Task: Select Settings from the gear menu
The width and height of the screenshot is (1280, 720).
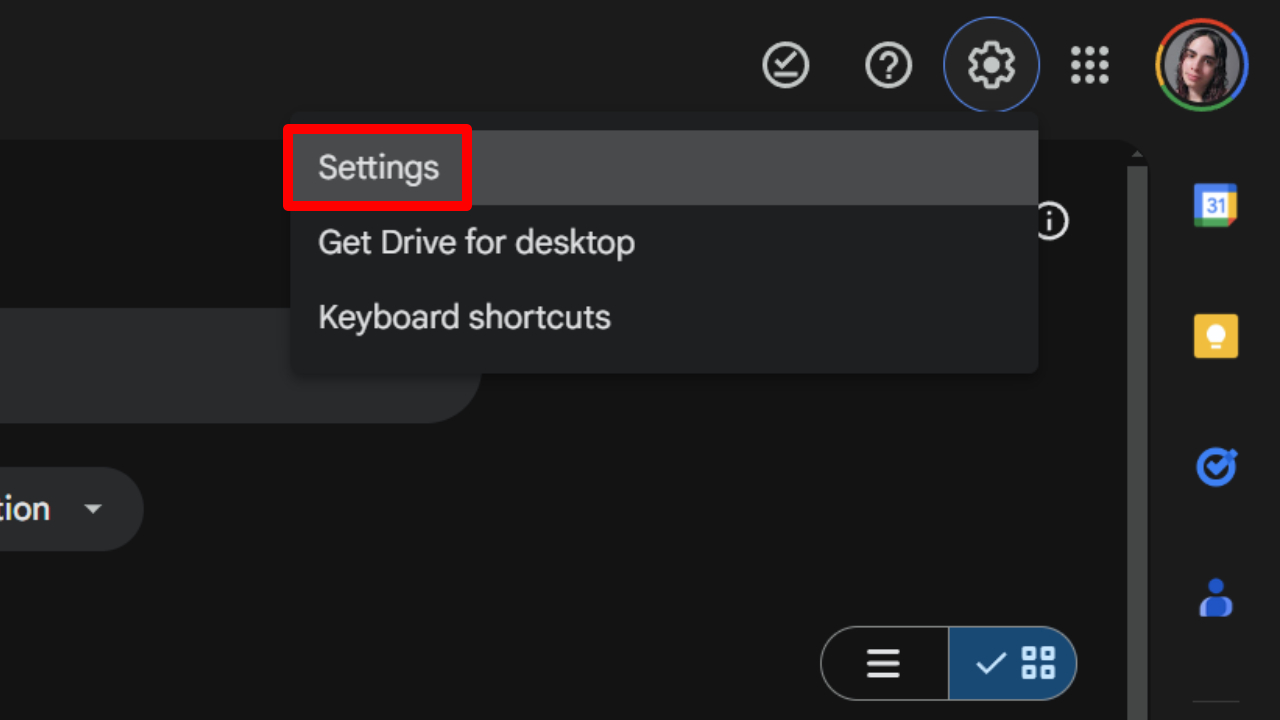Action: pos(378,168)
